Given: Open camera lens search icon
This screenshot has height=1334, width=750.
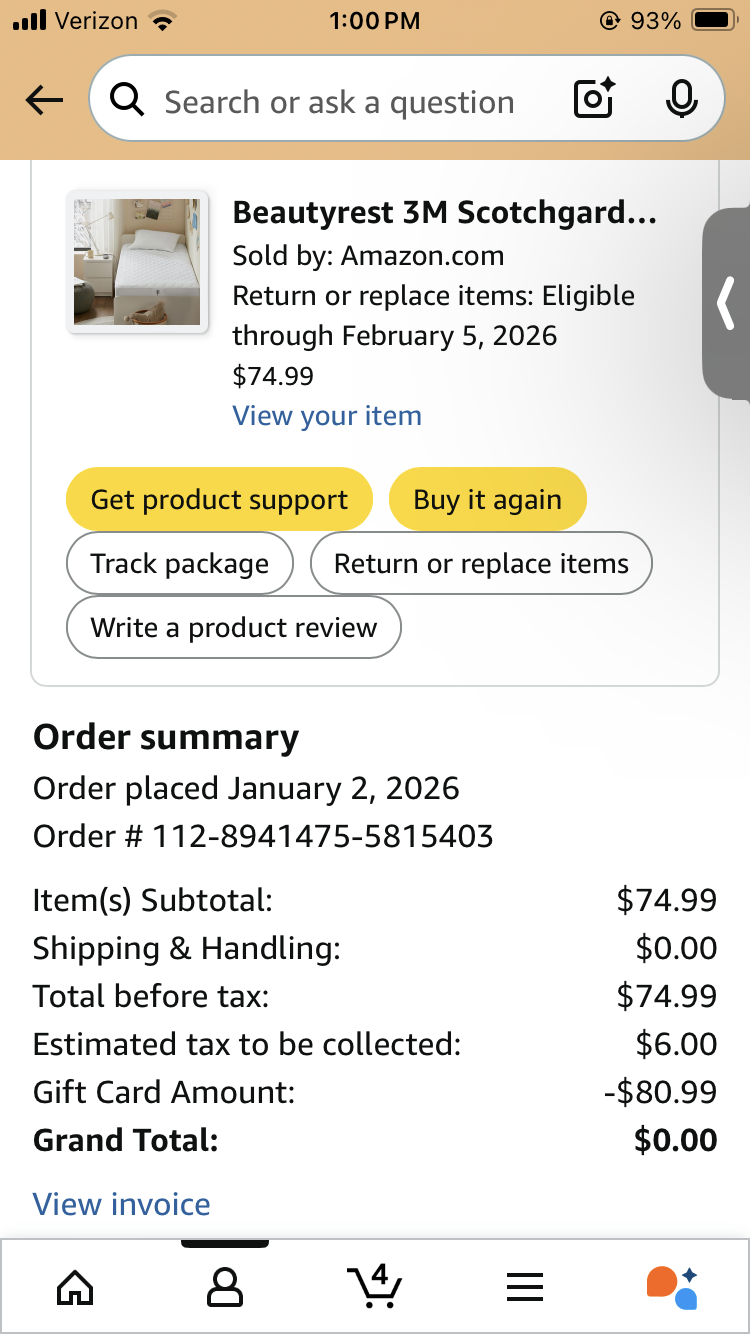Looking at the screenshot, I should pyautogui.click(x=594, y=99).
